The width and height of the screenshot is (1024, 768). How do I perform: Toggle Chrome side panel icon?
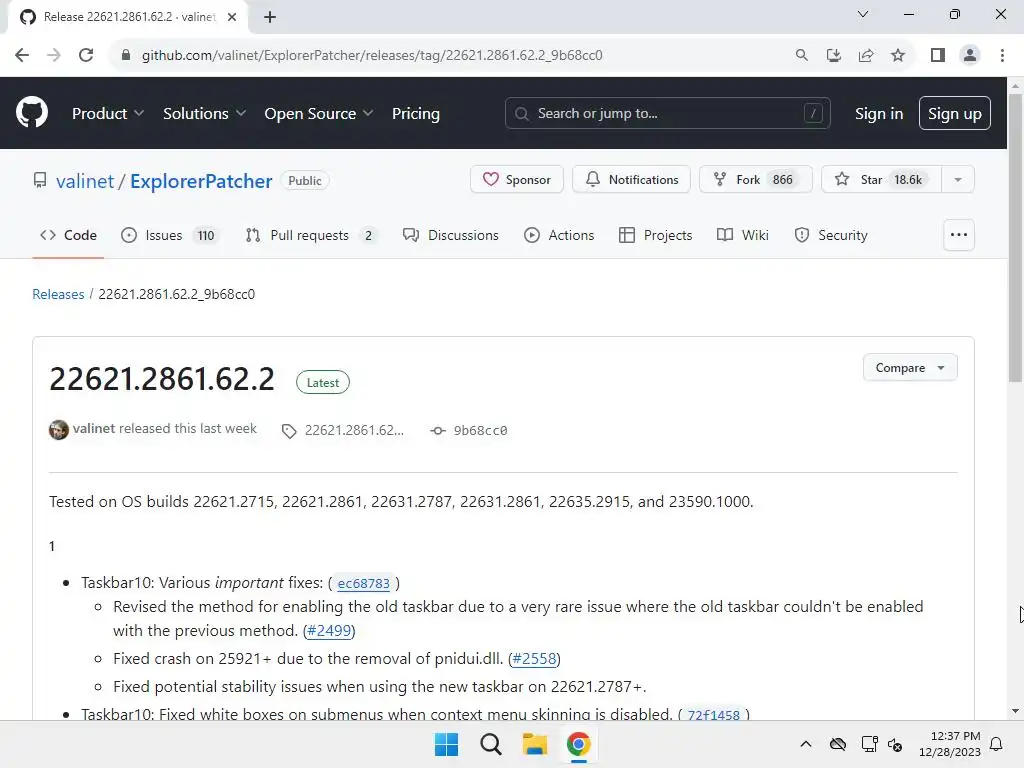click(x=938, y=55)
